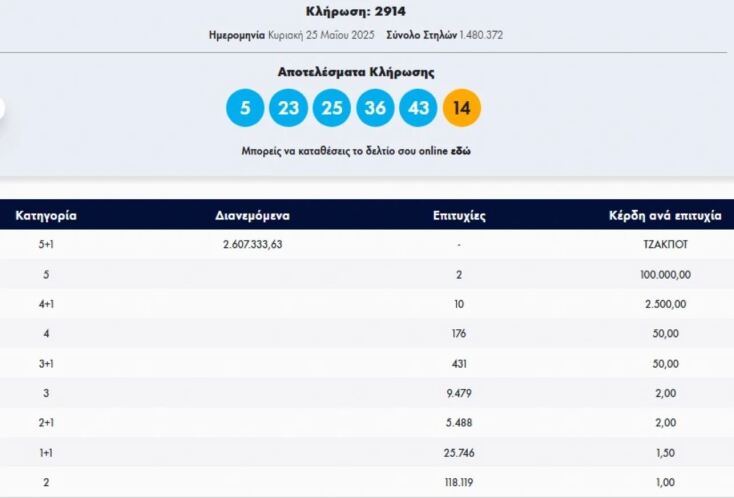Image resolution: width=734 pixels, height=498 pixels.
Task: Open the online submission link 'εδώ'
Action: point(461,151)
